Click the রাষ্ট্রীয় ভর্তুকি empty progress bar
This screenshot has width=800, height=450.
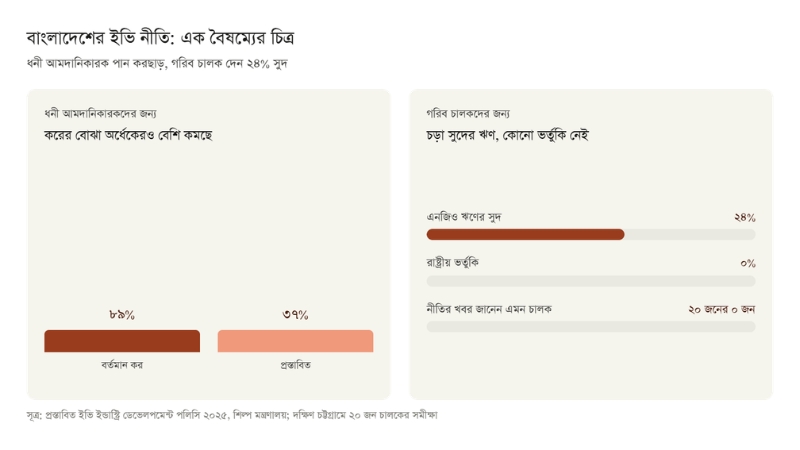tap(591, 281)
